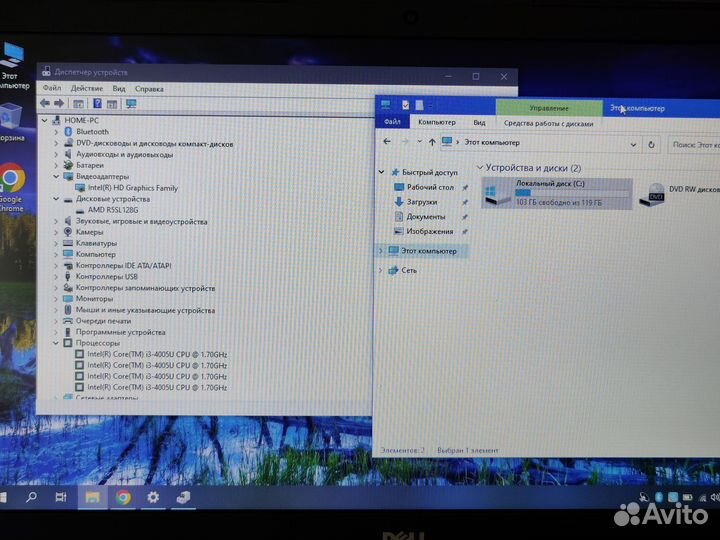The width and height of the screenshot is (720, 540).
Task: Expand DVD-дисководы и дисководы компакт-дисков
Action: pyautogui.click(x=56, y=143)
